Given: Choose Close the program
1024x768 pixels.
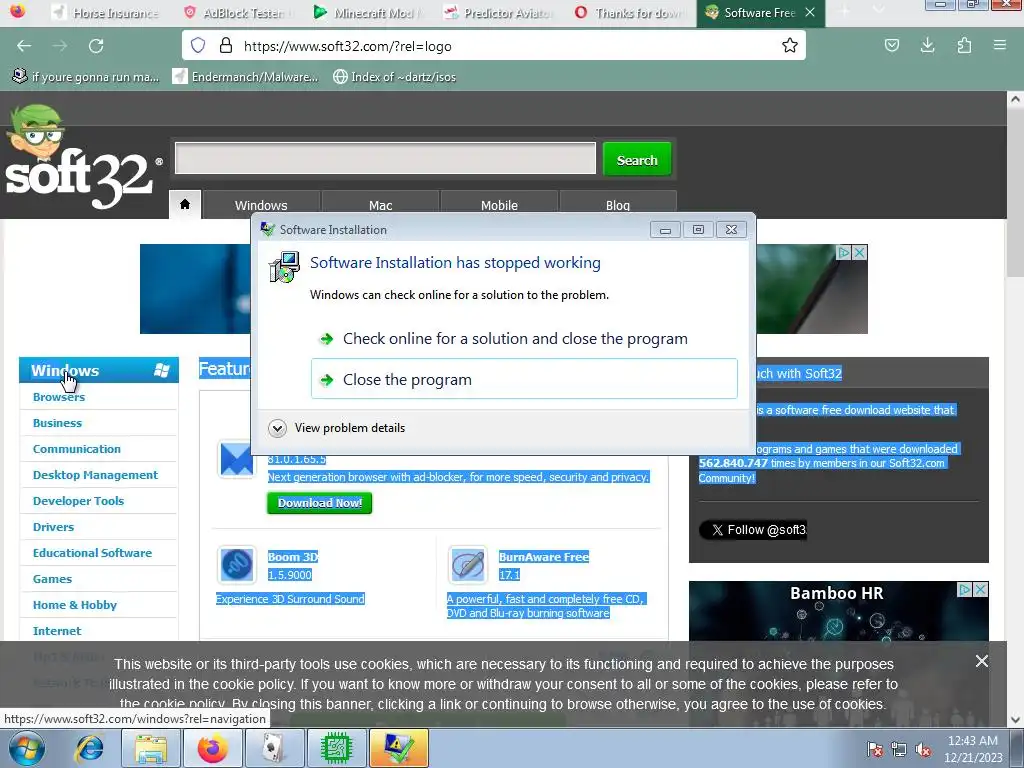Looking at the screenshot, I should coord(524,379).
